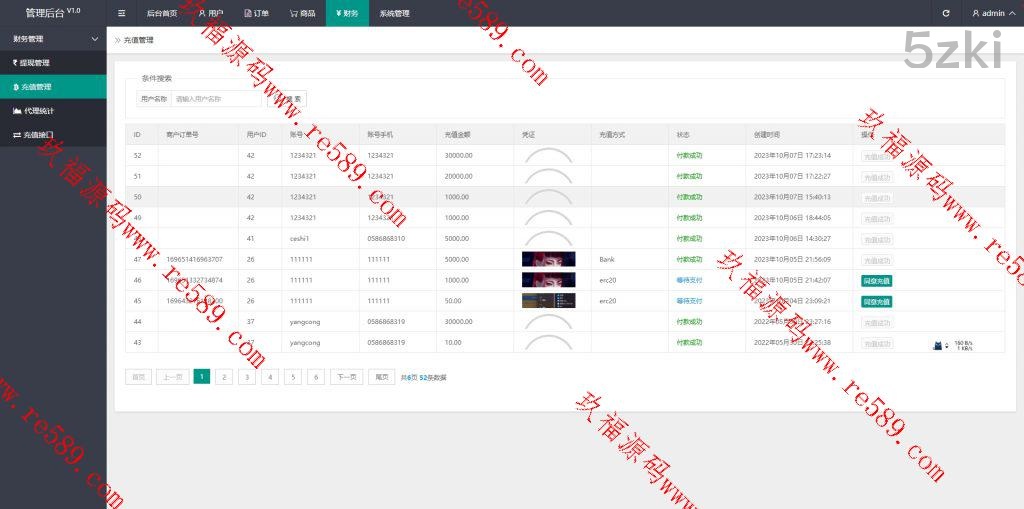Collapse the 财务管理 sidebar group
The height and width of the screenshot is (509, 1024).
tap(94, 39)
